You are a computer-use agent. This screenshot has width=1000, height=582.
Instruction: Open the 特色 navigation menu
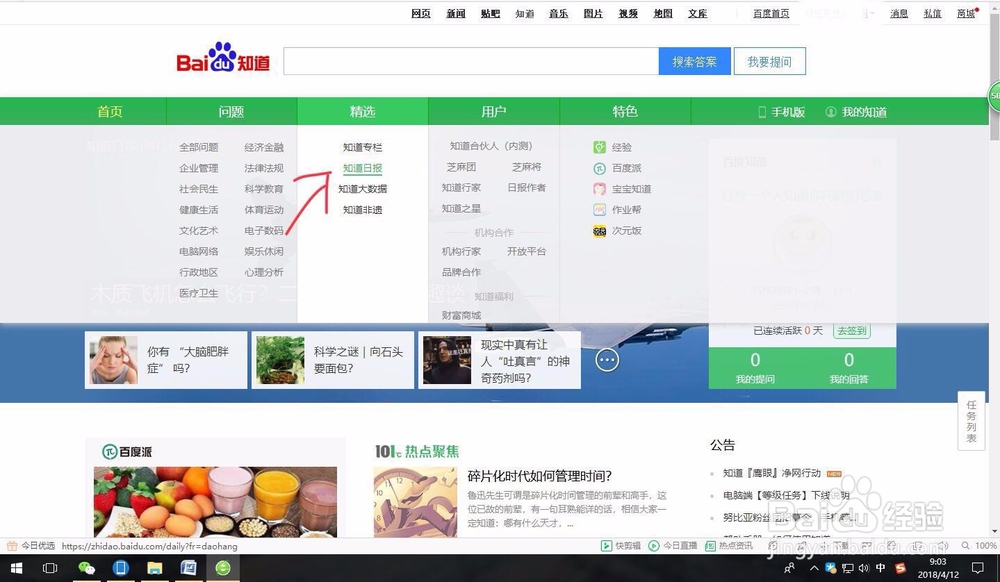(x=625, y=111)
